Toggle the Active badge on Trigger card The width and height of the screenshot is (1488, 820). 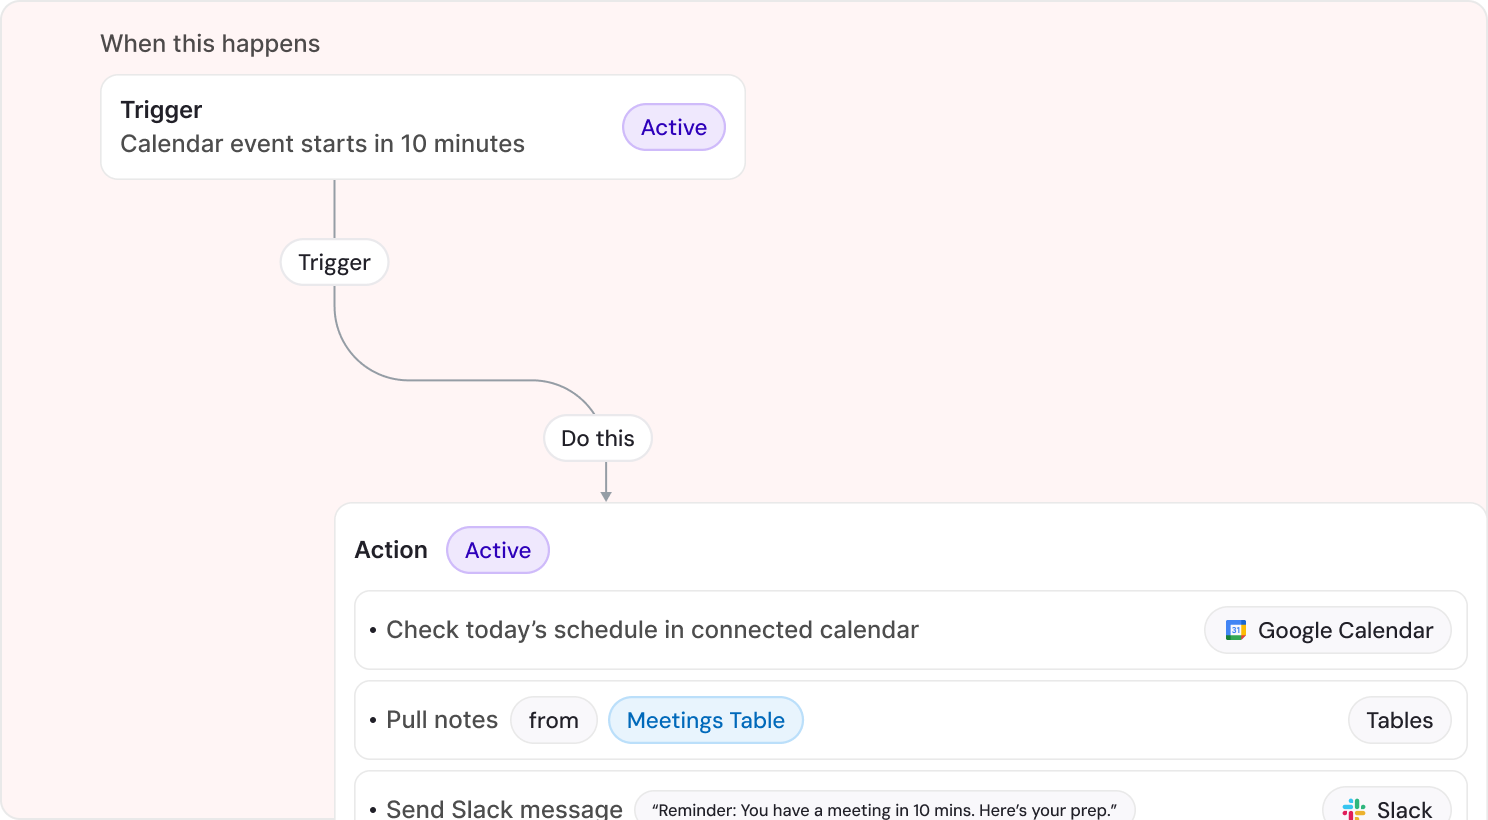(x=674, y=127)
